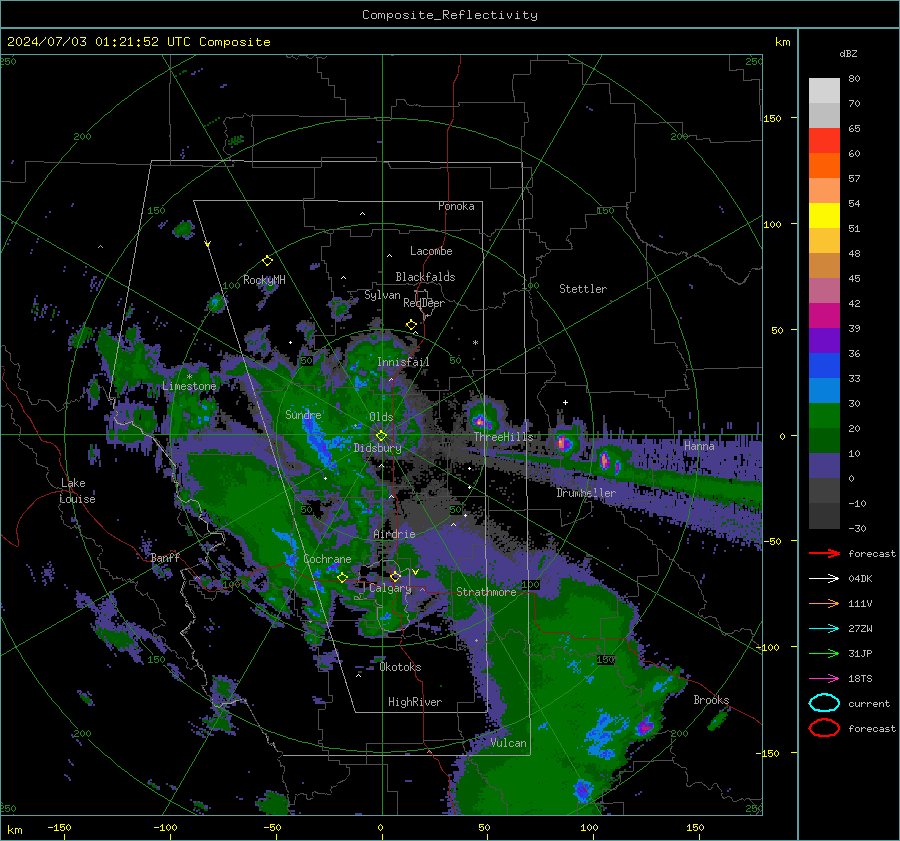Image resolution: width=900 pixels, height=841 pixels.
Task: Click the RockyMH city label
Action: tap(264, 280)
